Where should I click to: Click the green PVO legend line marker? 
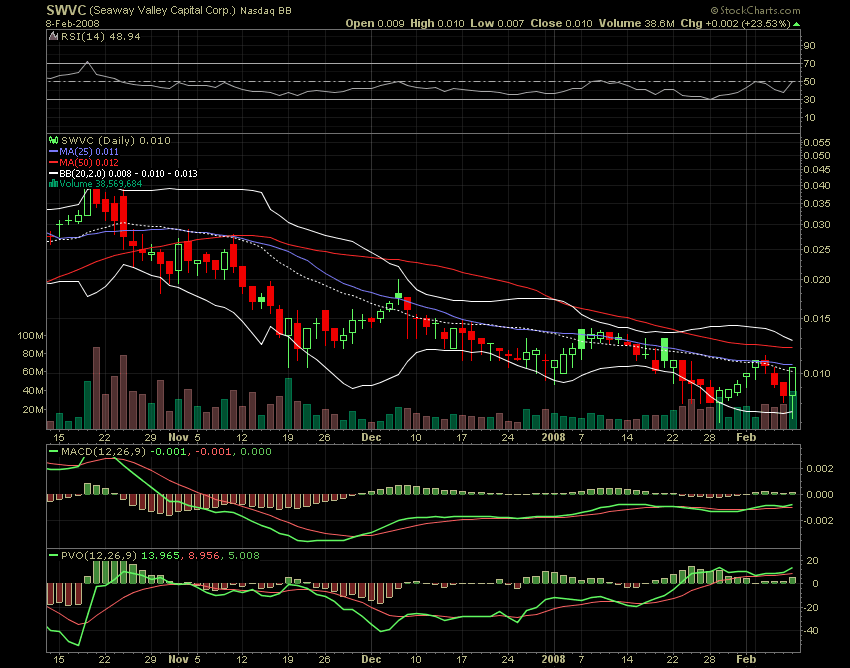54,556
